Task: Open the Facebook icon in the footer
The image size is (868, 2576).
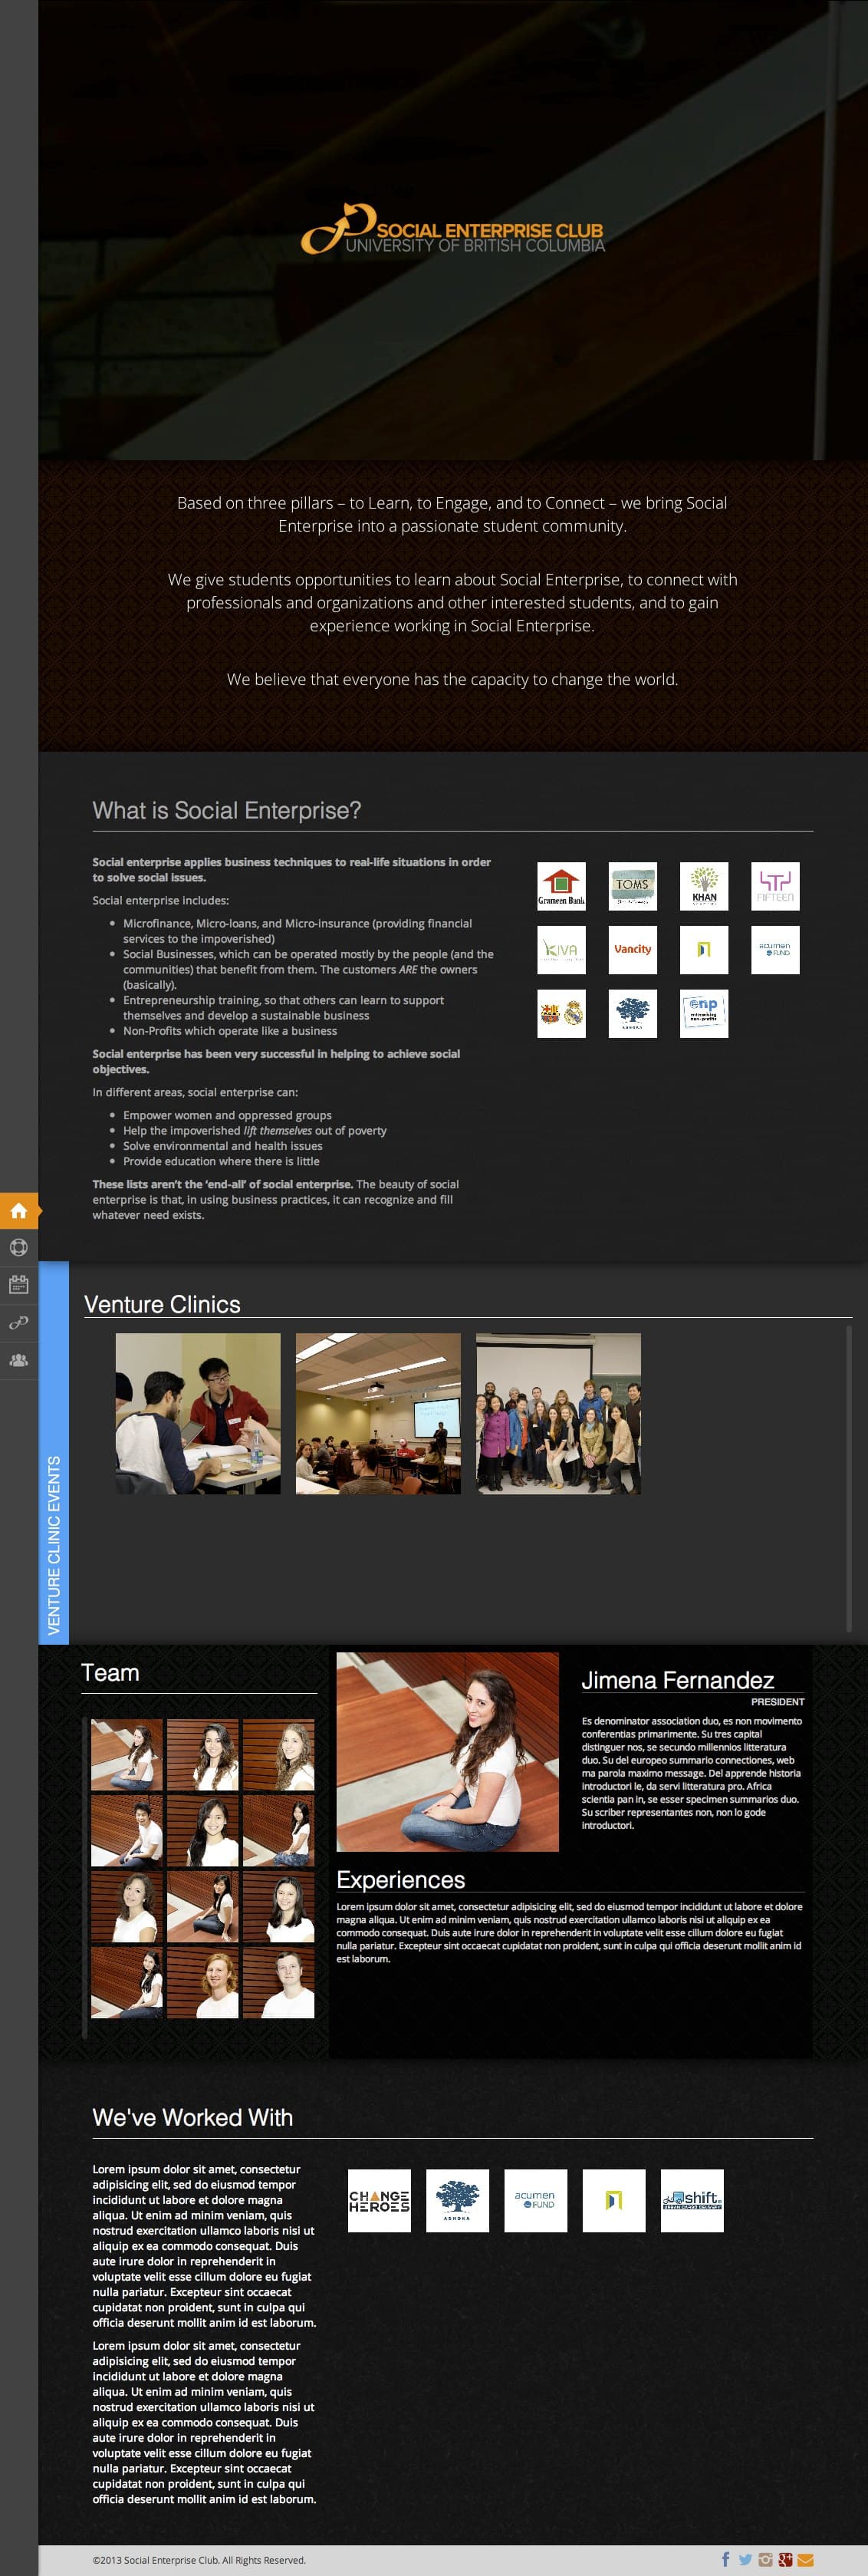Action: click(726, 2559)
